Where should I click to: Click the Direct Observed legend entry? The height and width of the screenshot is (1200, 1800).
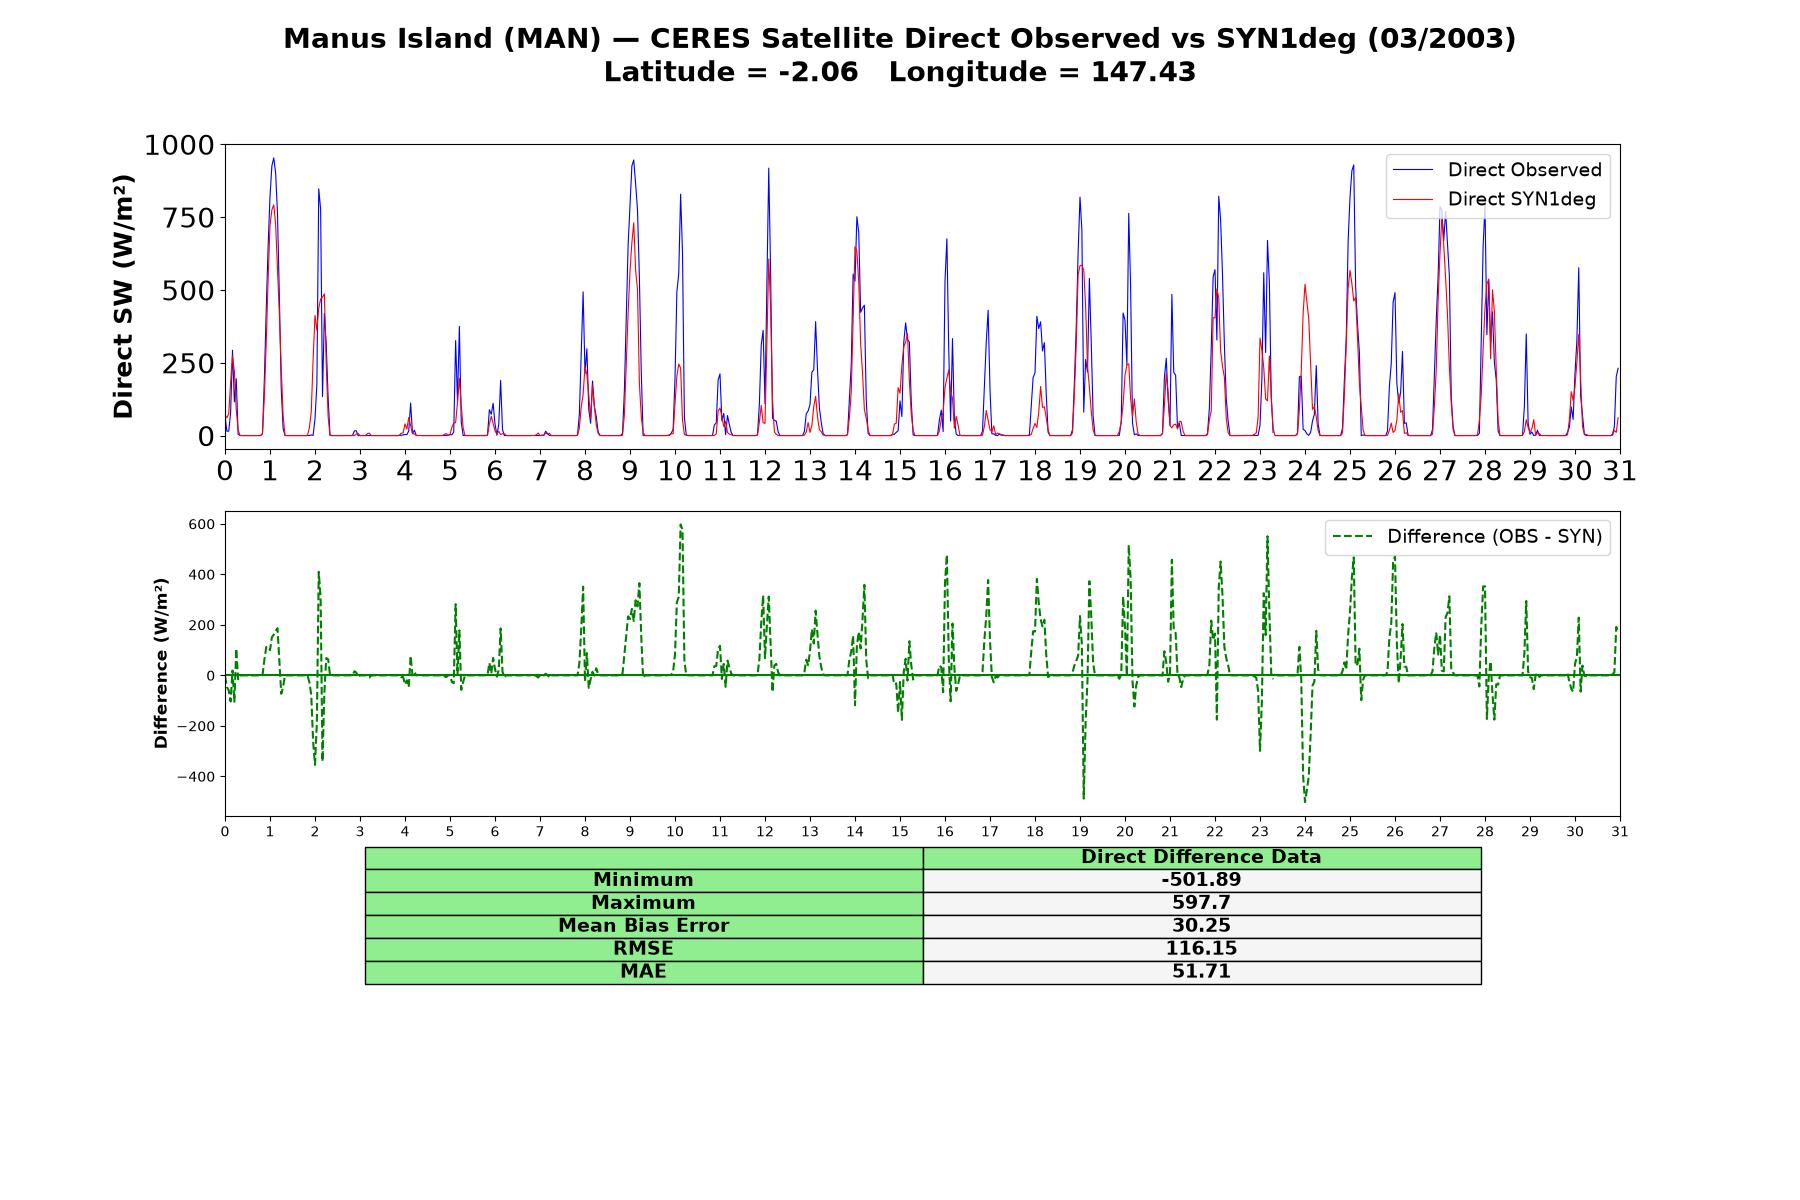(x=1498, y=170)
